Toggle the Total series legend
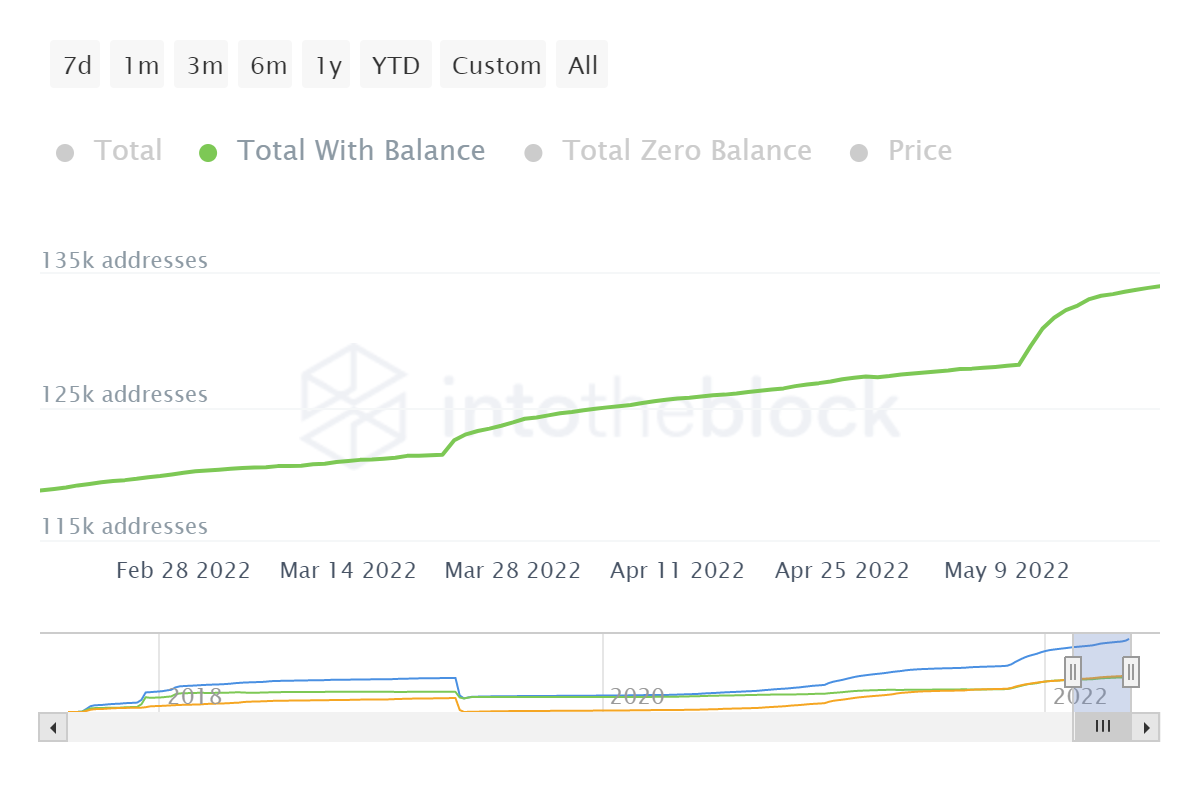 [127, 151]
